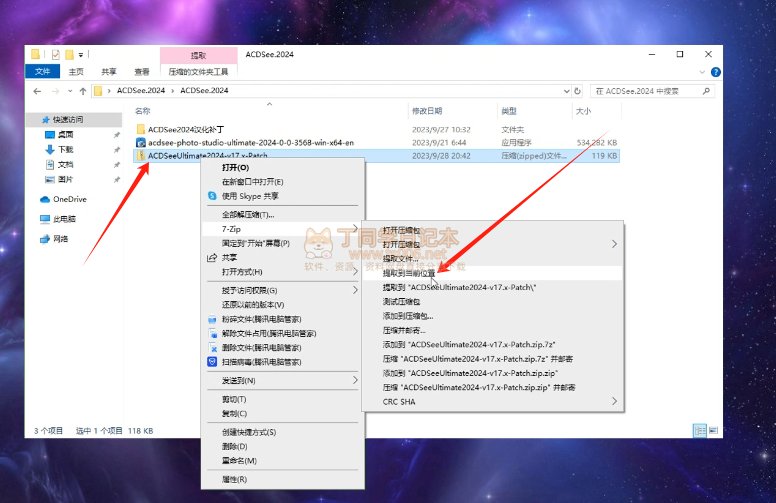776x503 pixels.
Task: Click the new folder icon in title bar
Action: [69, 54]
